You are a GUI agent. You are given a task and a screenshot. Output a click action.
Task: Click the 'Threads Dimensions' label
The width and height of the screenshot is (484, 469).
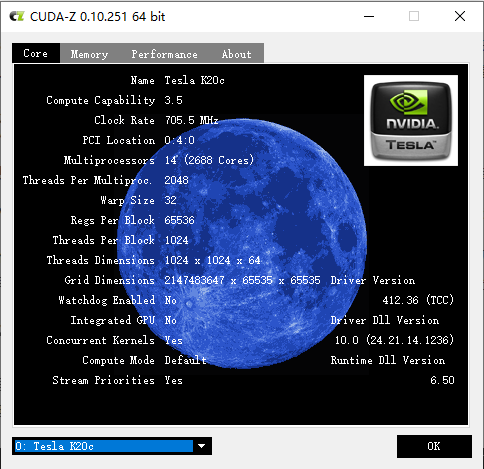coord(101,260)
